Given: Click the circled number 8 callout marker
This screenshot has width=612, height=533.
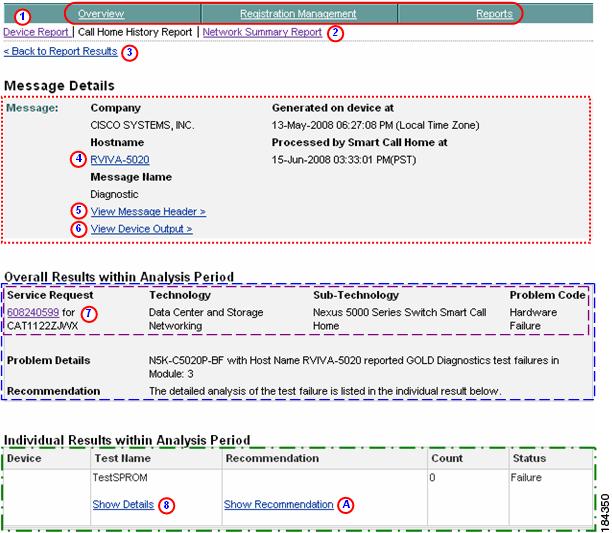Looking at the screenshot, I should pos(167,505).
